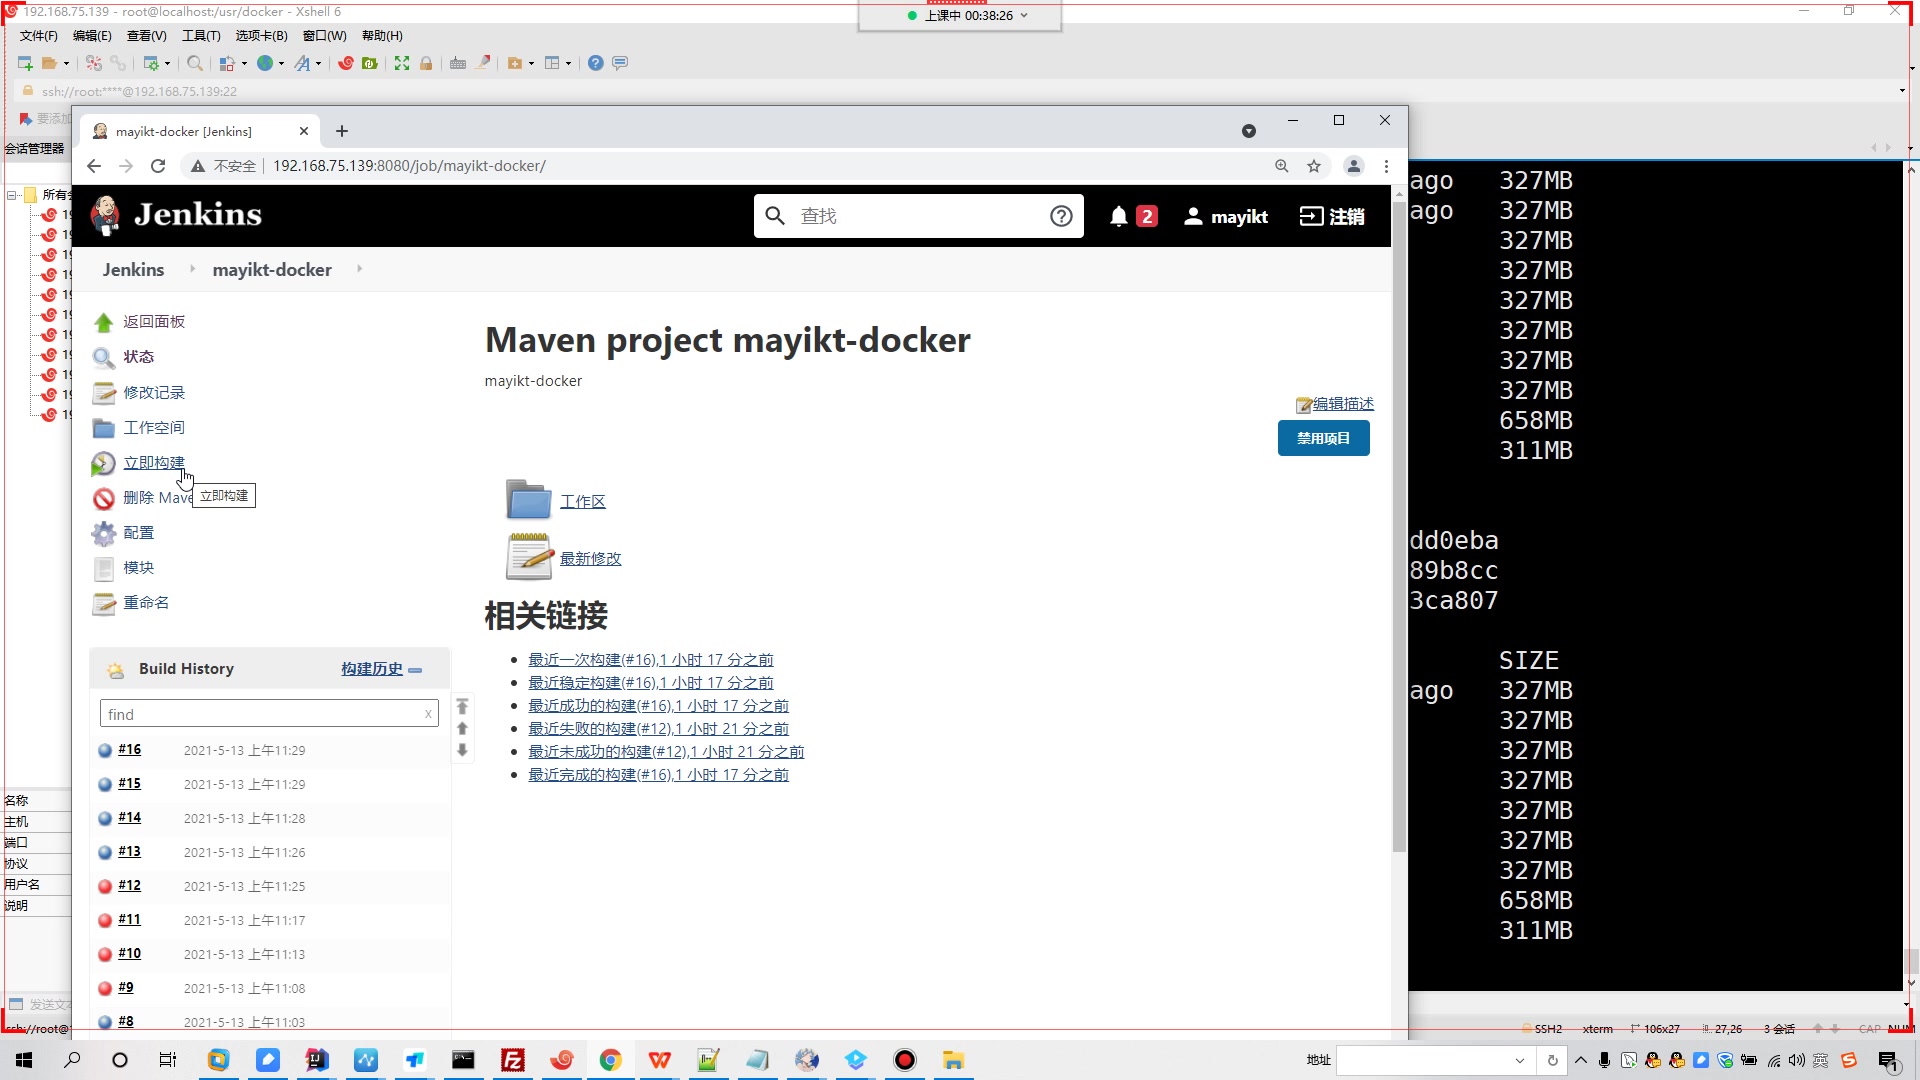Show hidden system tray icons
This screenshot has height=1080, width=1920.
(1581, 1060)
